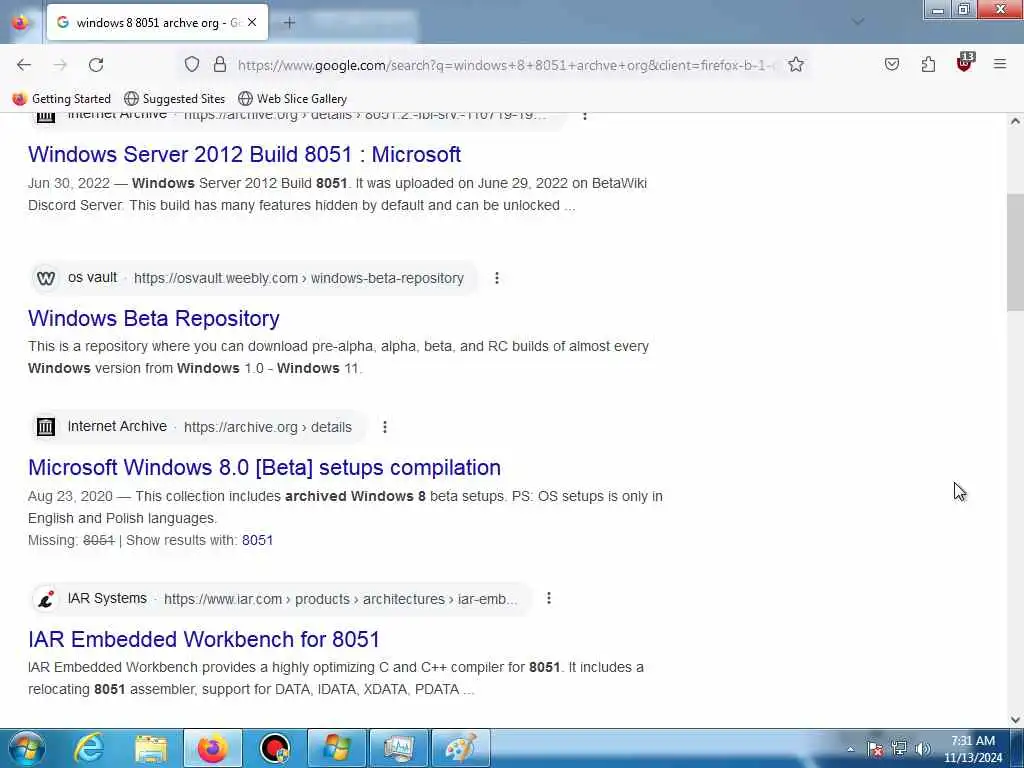Open Windows Beta Repository result

pos(153,318)
